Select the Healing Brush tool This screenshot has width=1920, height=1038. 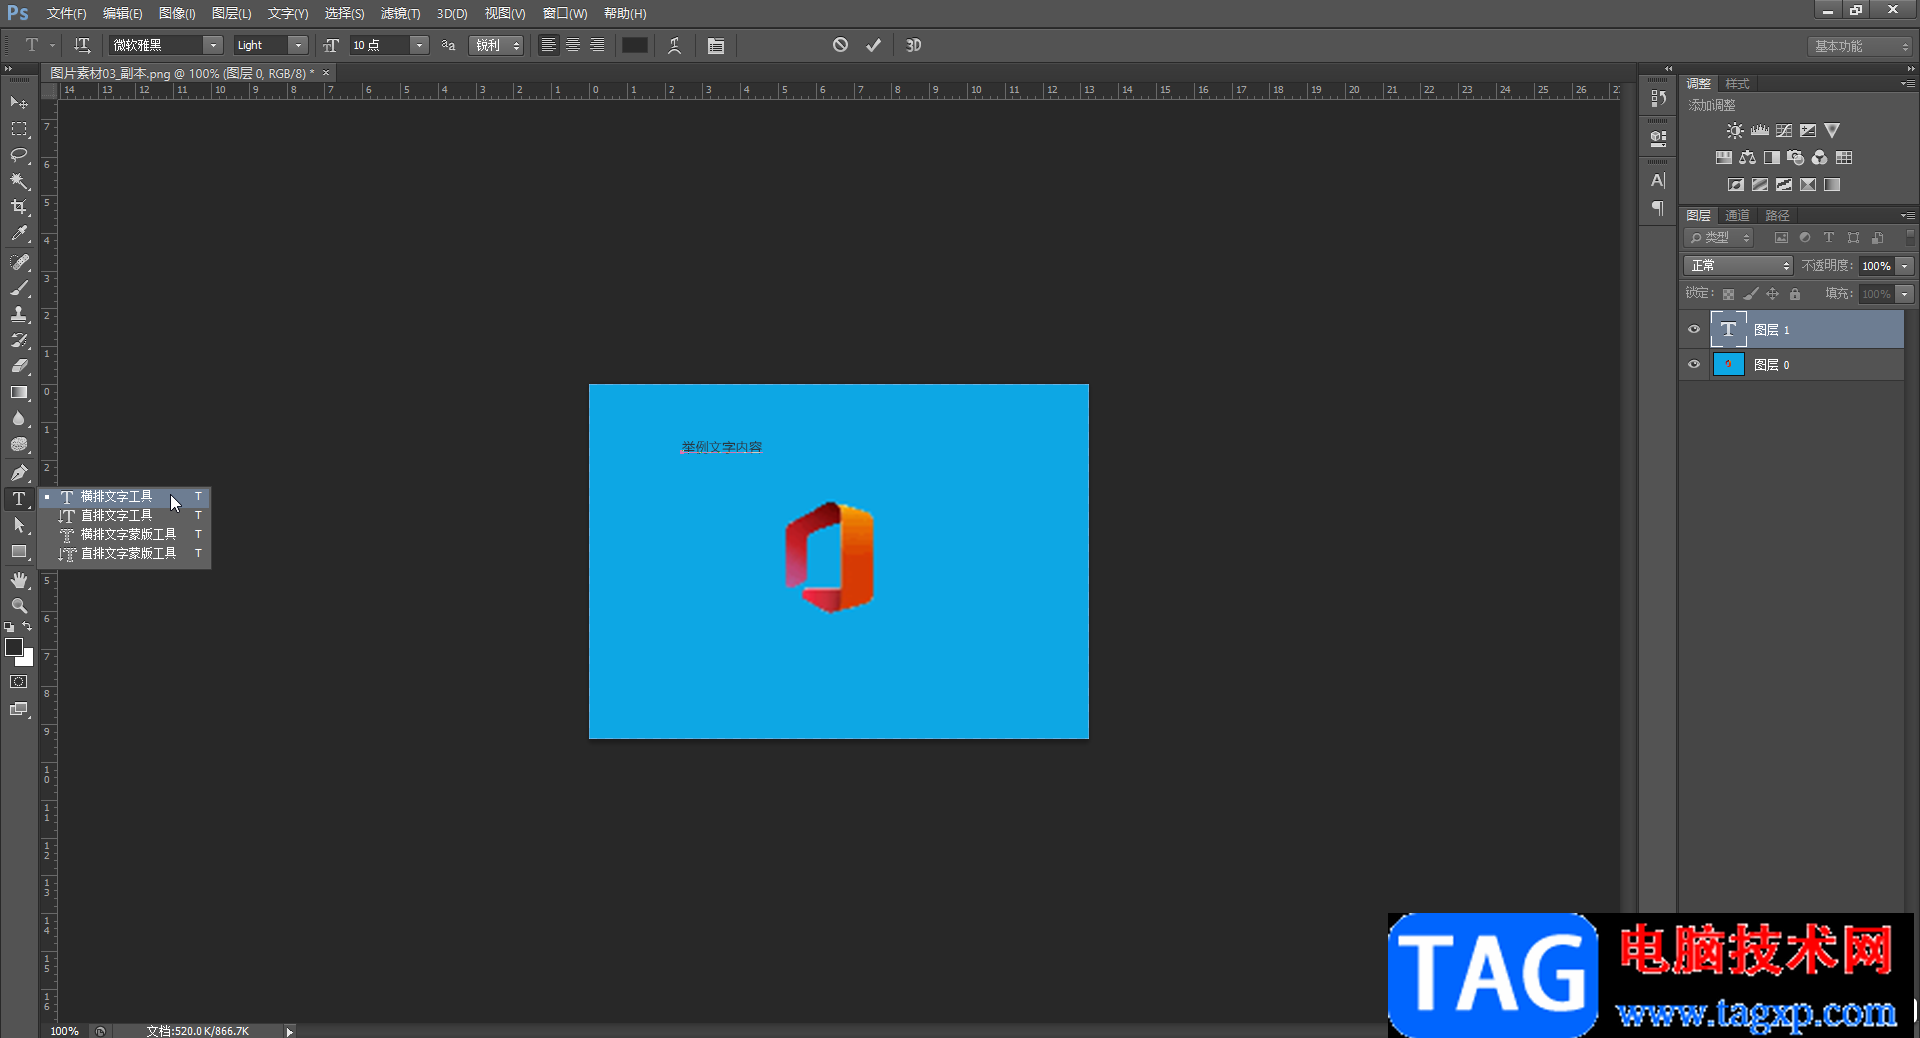19,262
